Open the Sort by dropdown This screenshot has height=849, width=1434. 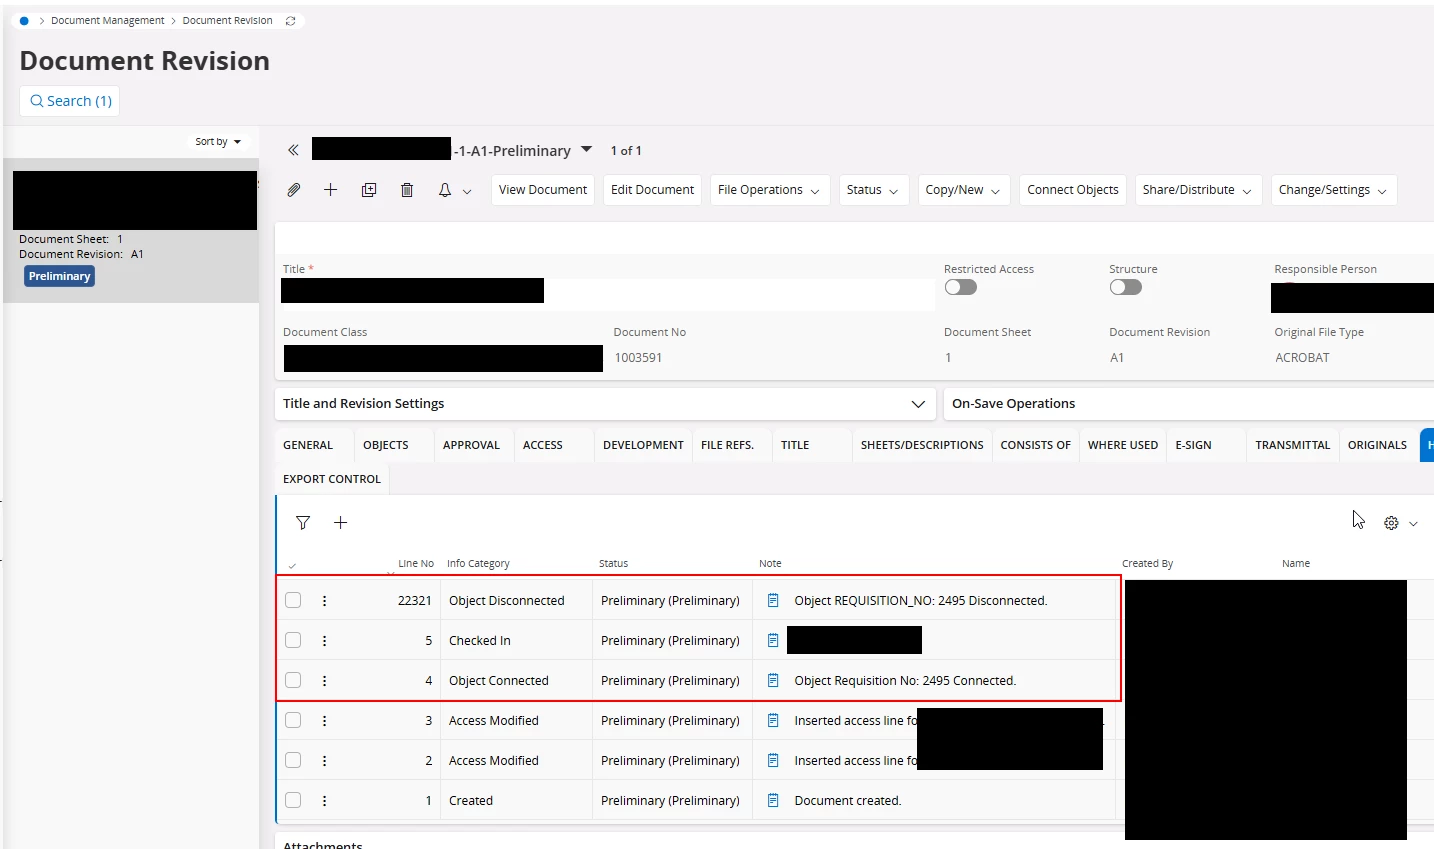218,142
